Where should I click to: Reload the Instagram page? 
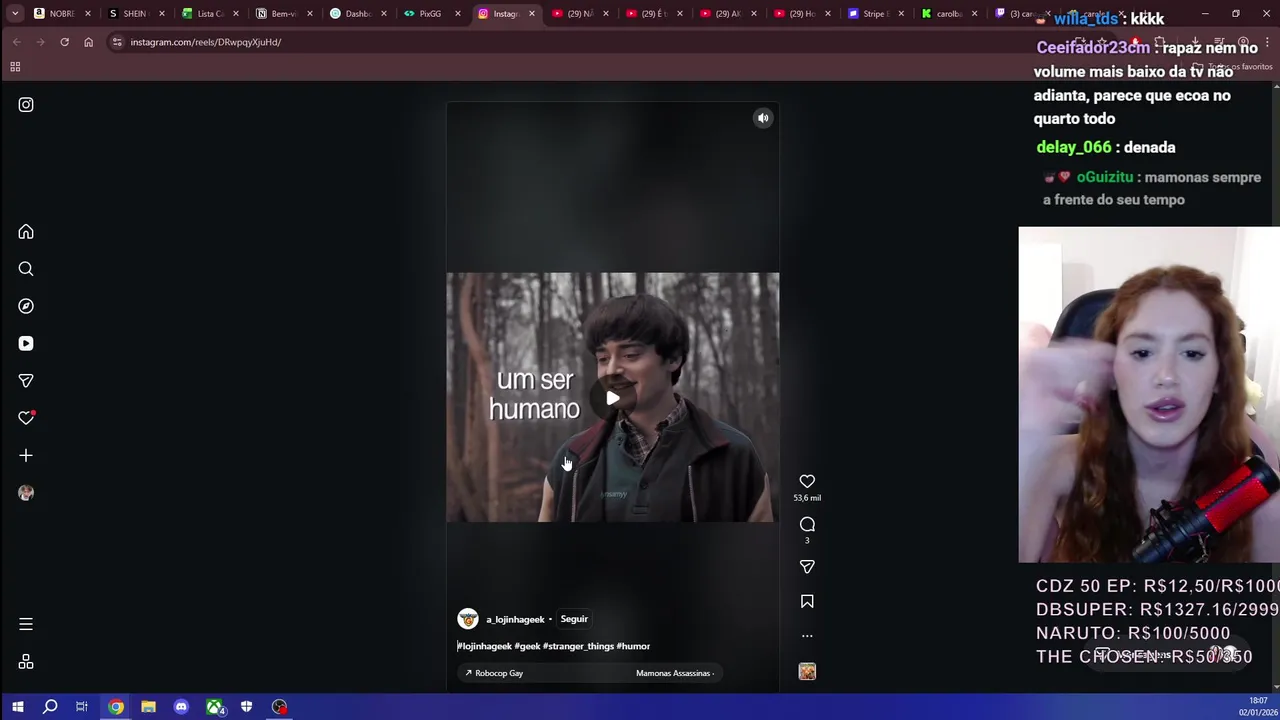coord(64,42)
